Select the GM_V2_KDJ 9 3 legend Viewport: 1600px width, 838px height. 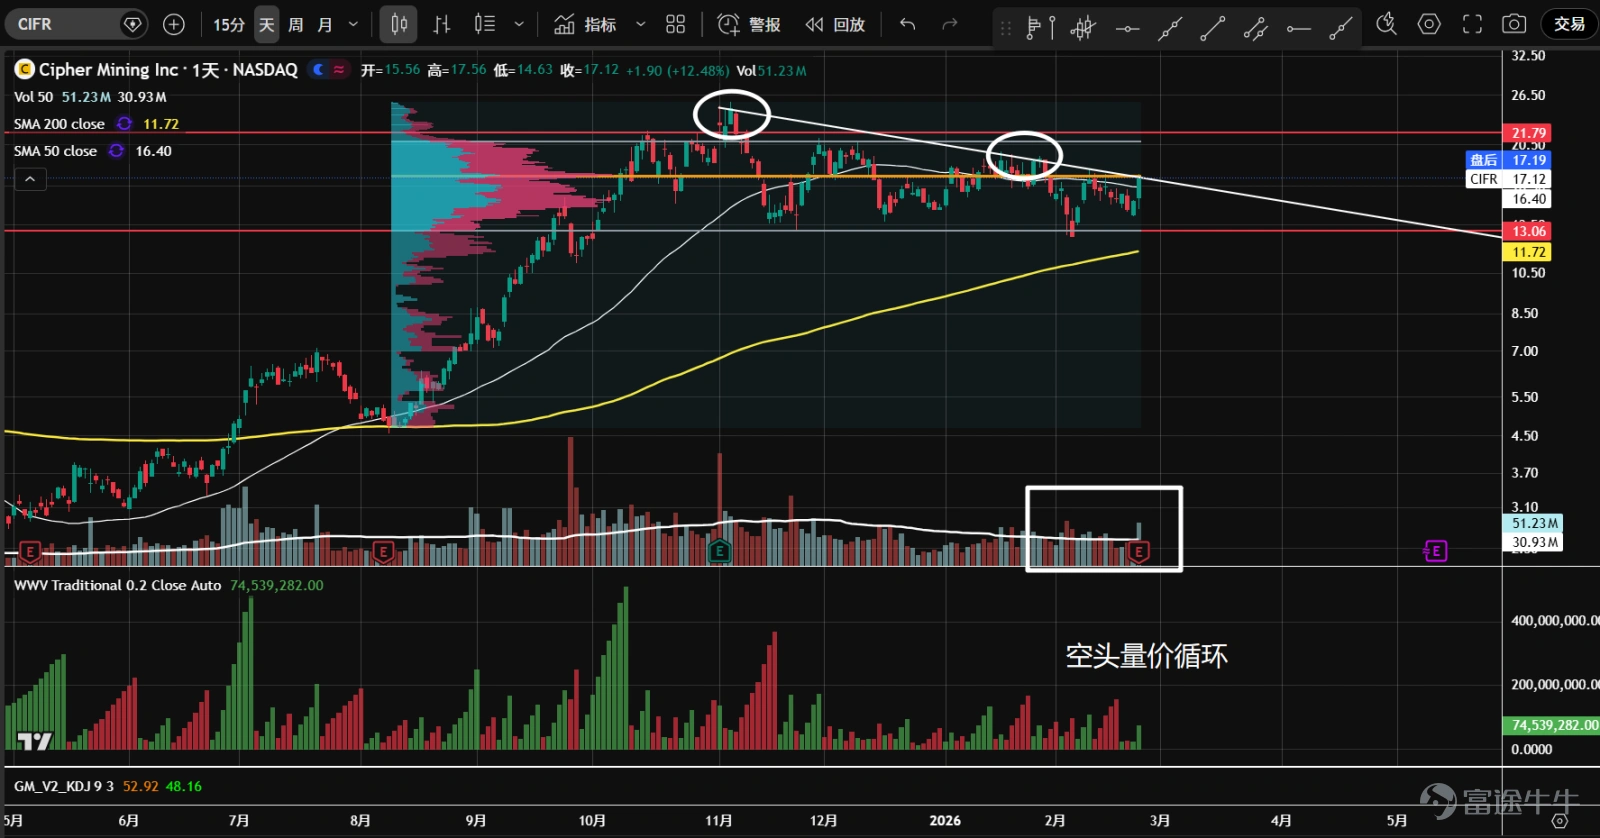(63, 786)
